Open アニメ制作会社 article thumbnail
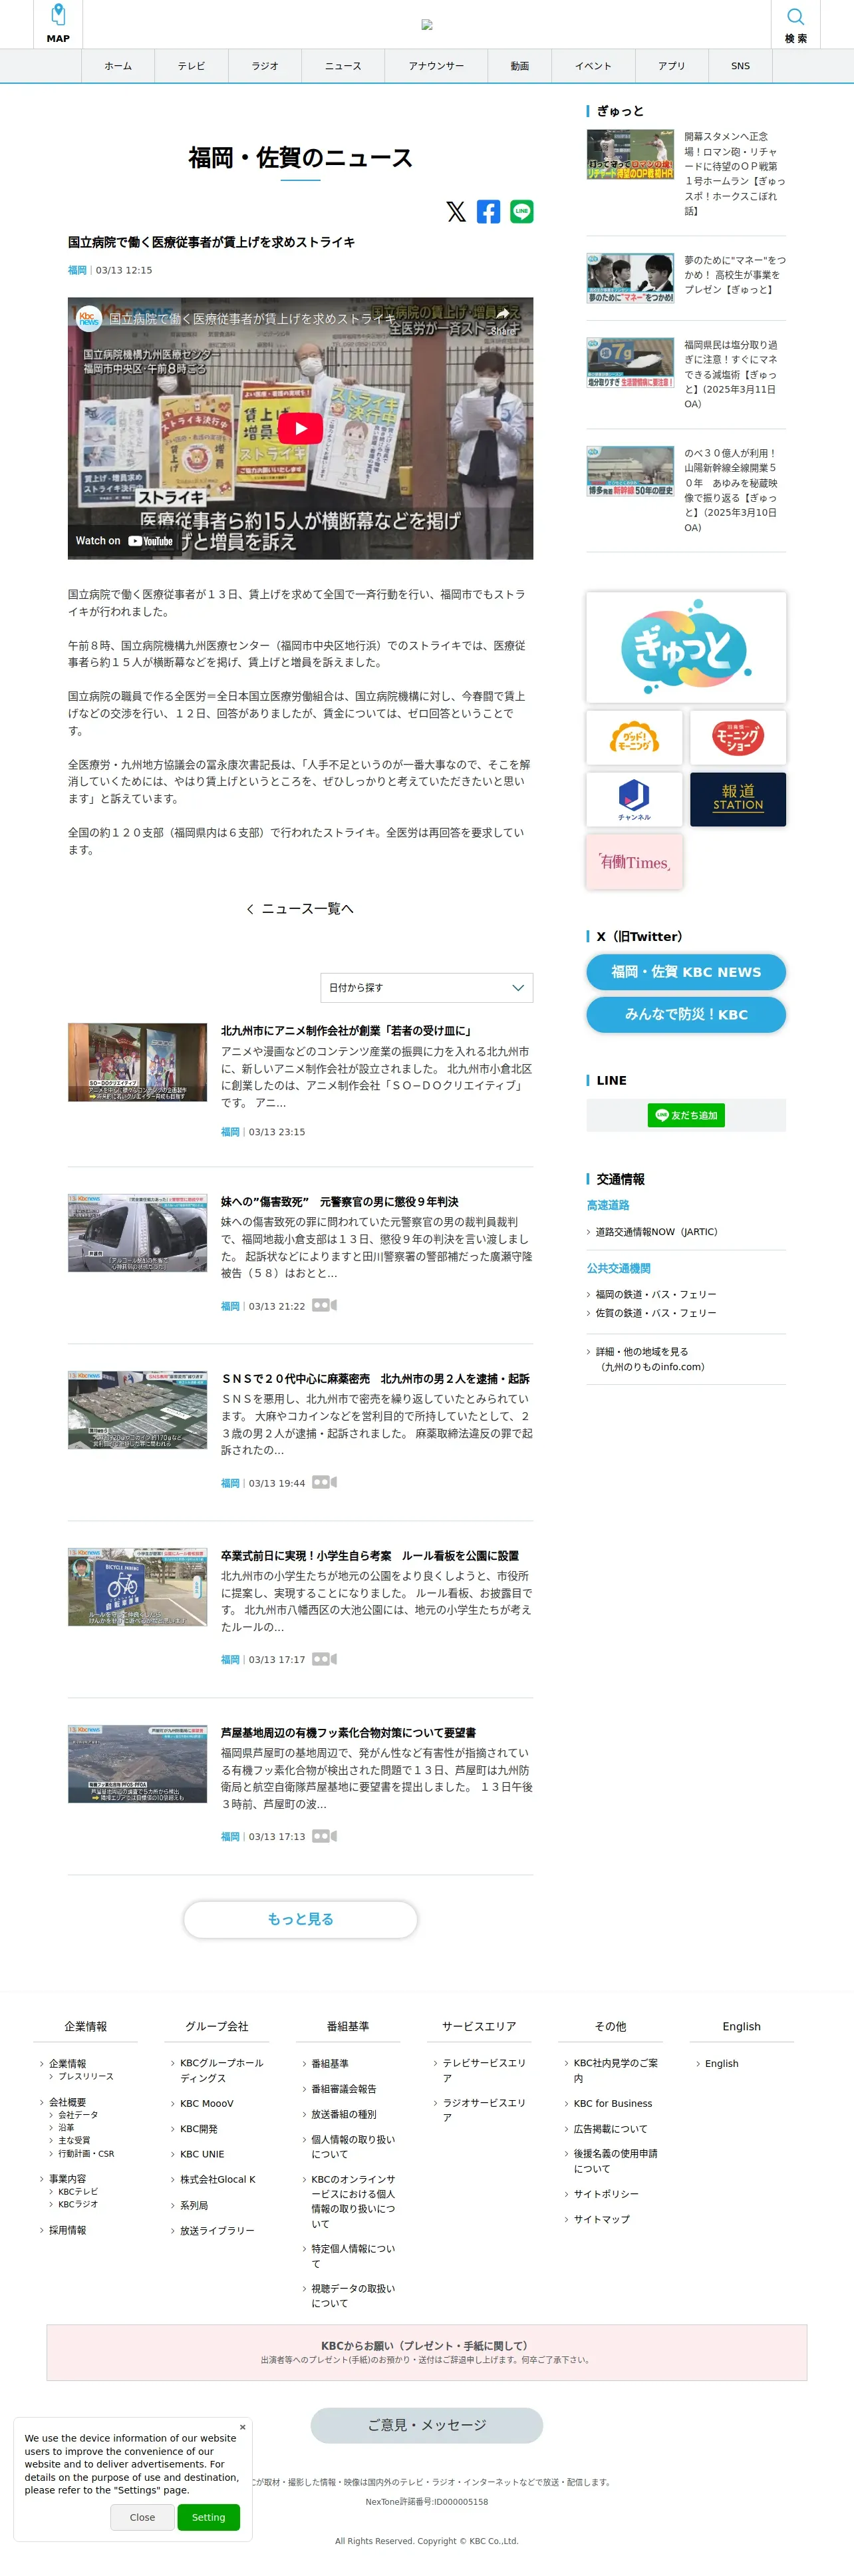This screenshot has height=2576, width=854. [137, 1062]
